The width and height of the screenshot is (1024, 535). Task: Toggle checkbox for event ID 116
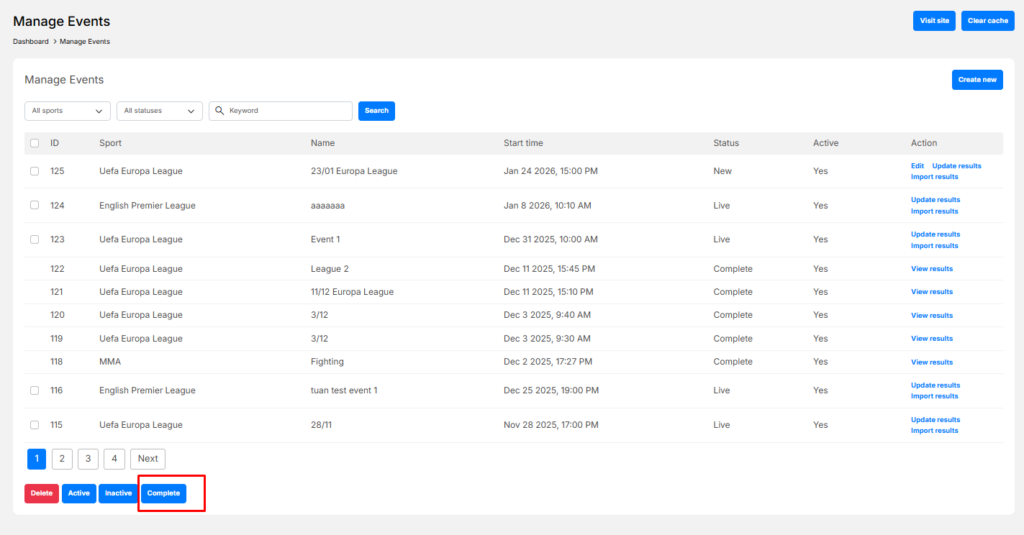(34, 391)
